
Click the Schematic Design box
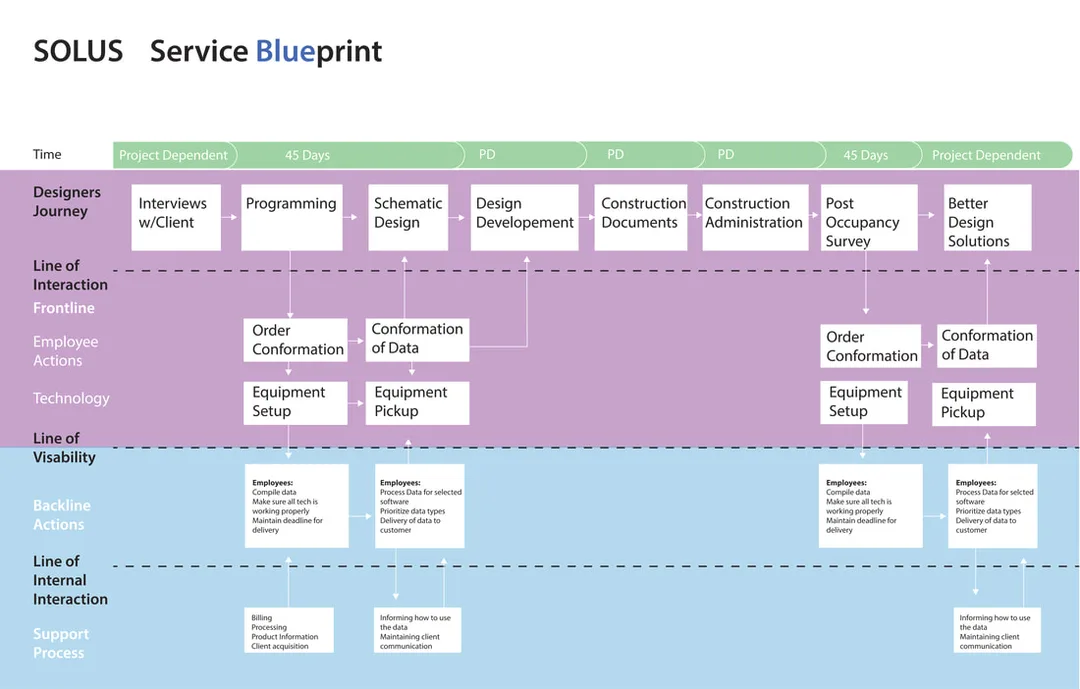pyautogui.click(x=408, y=217)
